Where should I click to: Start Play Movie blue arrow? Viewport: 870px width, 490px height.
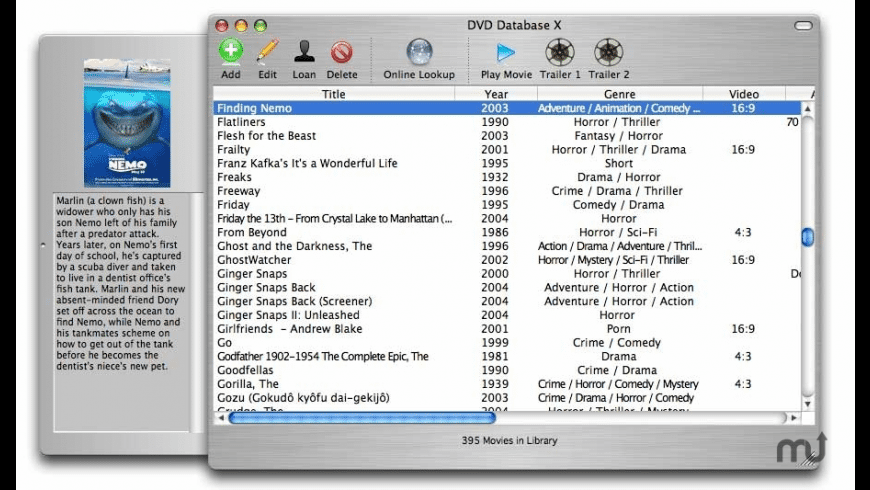(505, 52)
